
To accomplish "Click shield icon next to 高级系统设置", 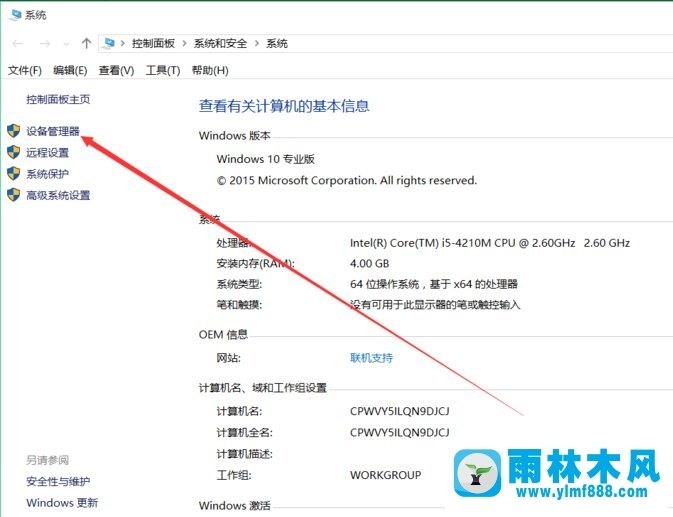I will (14, 195).
